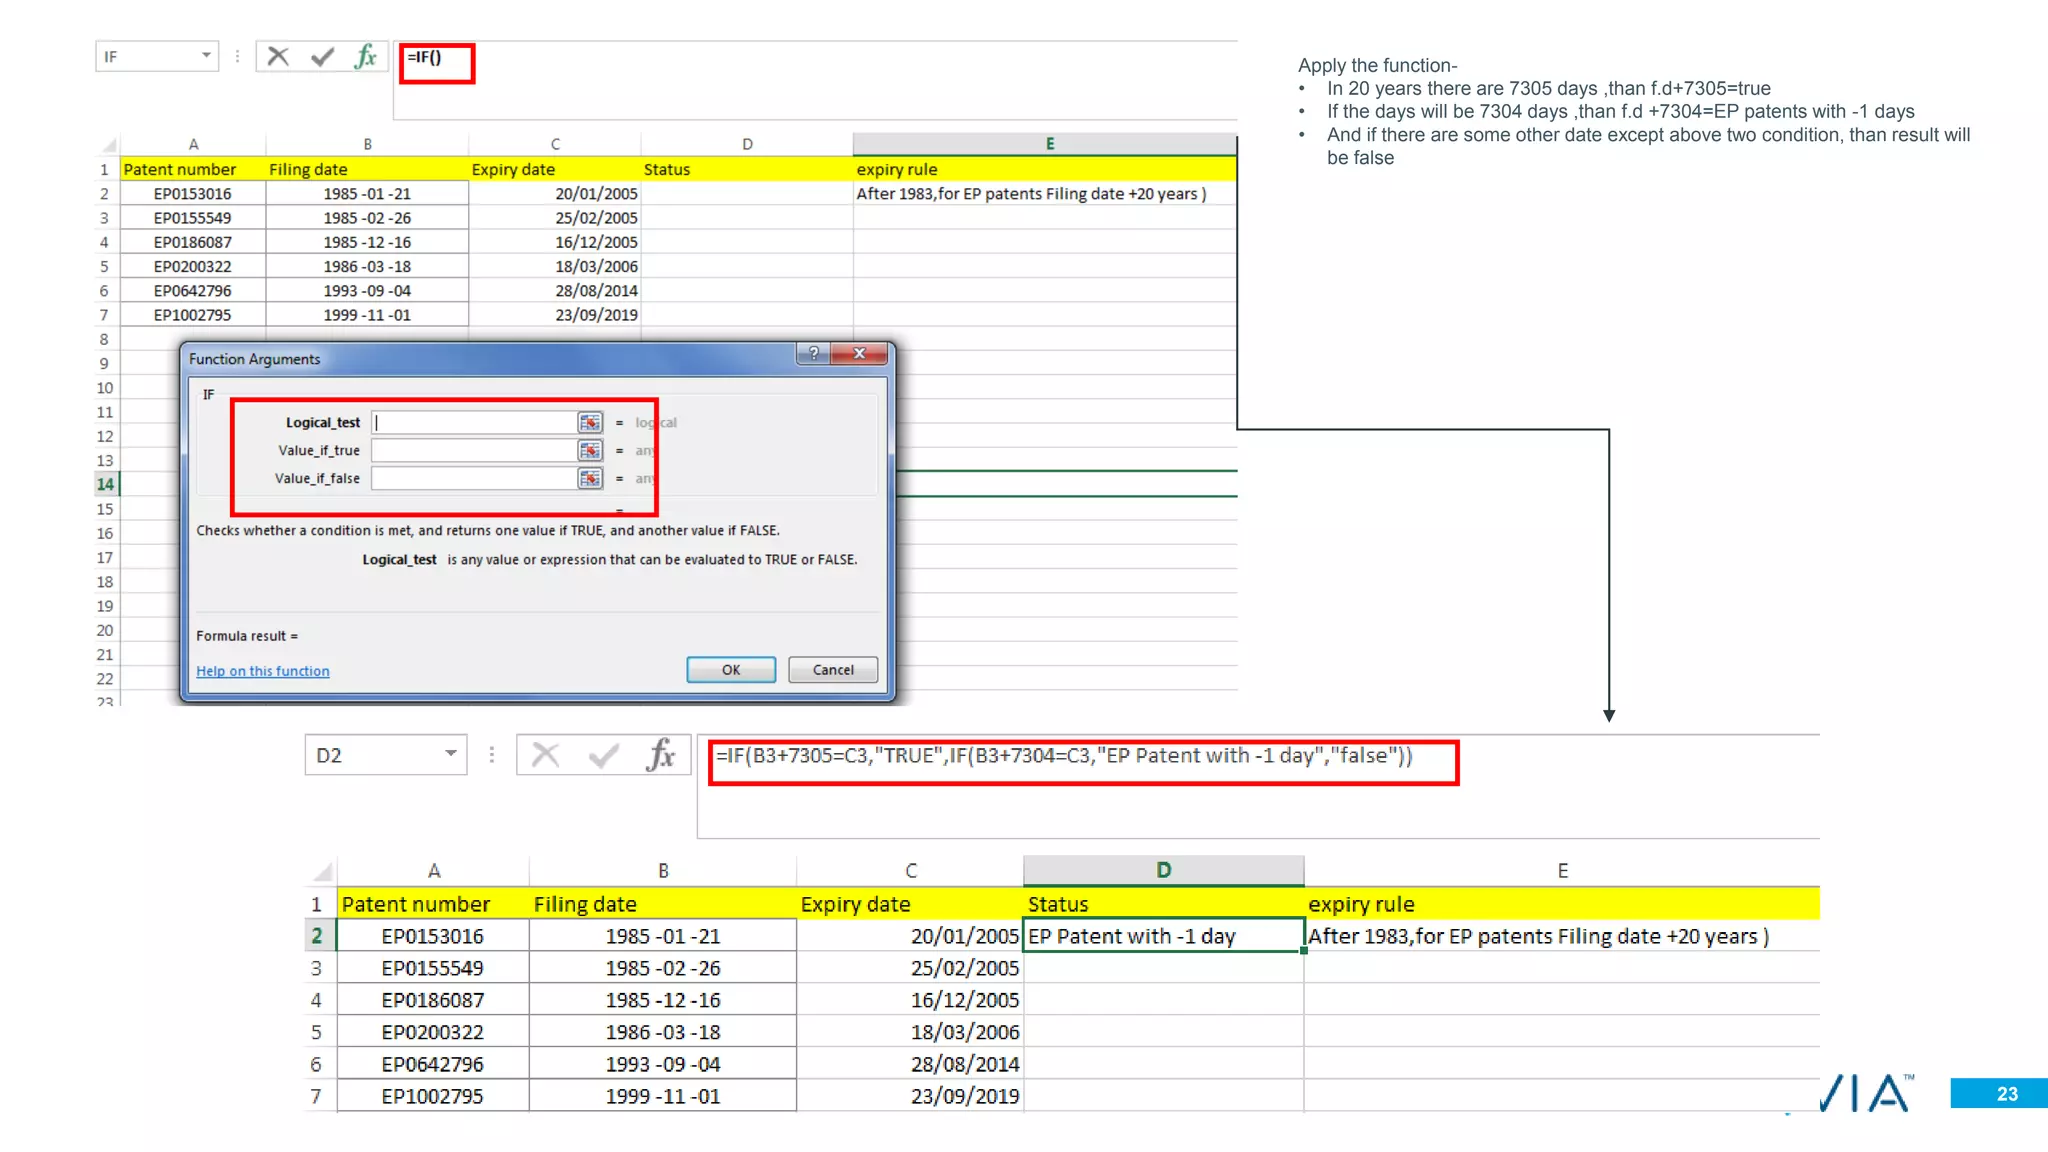Image resolution: width=2048 pixels, height=1152 pixels.
Task: Click top sheet cell EP0153016
Action: [193, 194]
